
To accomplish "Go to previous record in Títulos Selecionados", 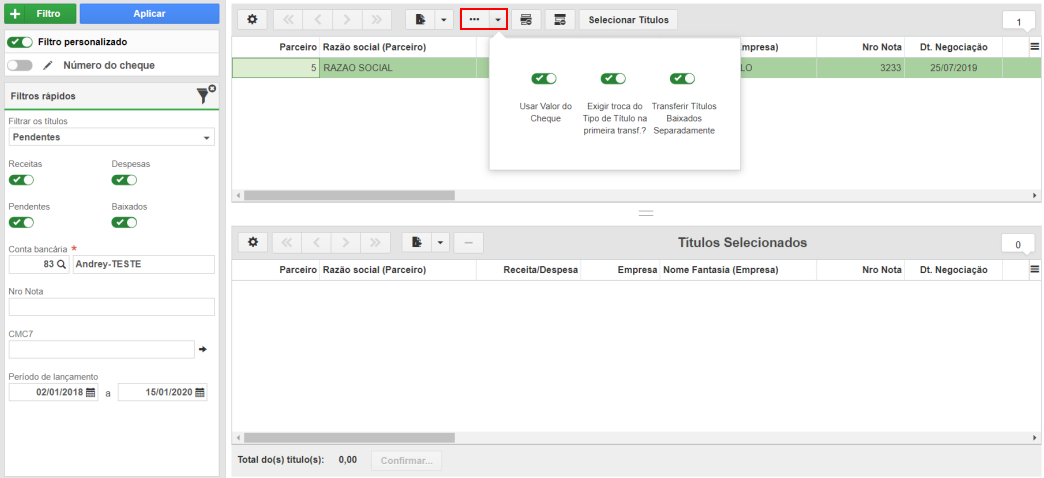I will (x=317, y=242).
